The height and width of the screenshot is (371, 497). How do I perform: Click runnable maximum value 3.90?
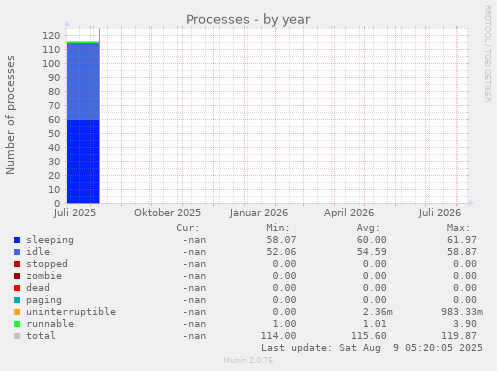465,324
